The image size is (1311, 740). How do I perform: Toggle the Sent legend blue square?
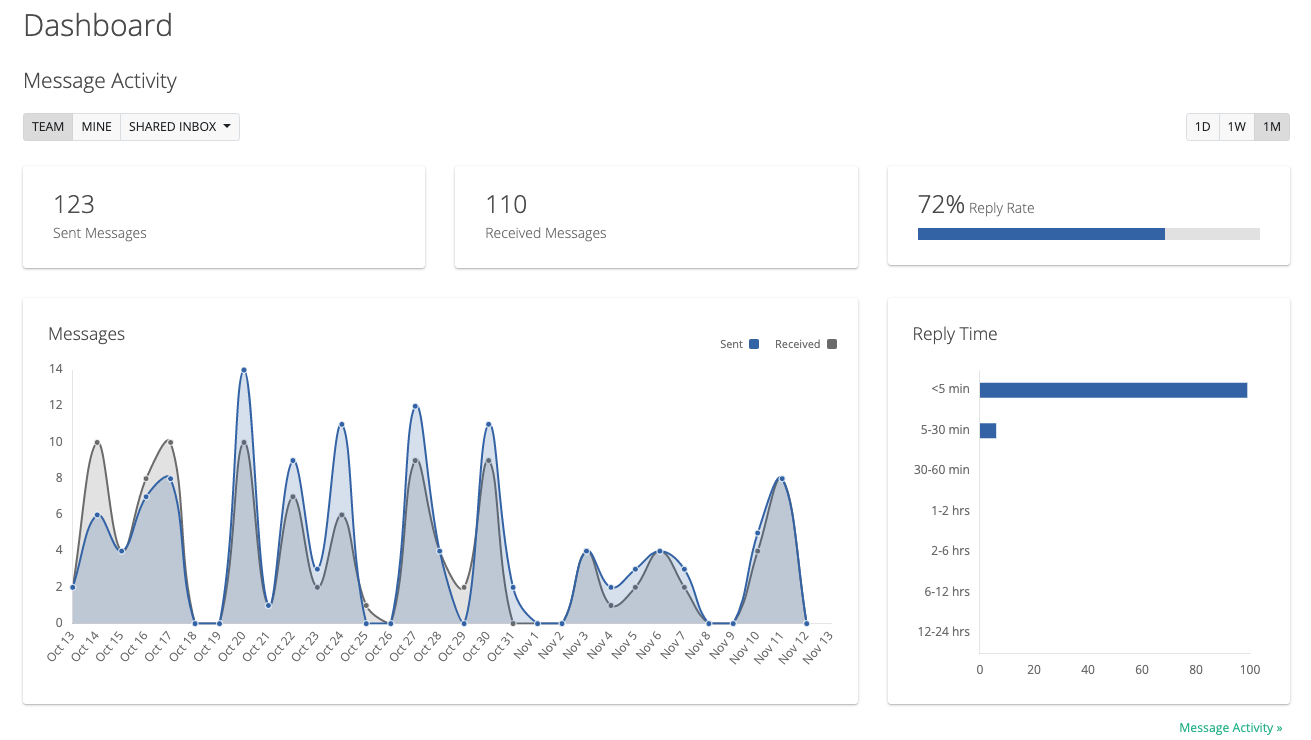coord(754,344)
